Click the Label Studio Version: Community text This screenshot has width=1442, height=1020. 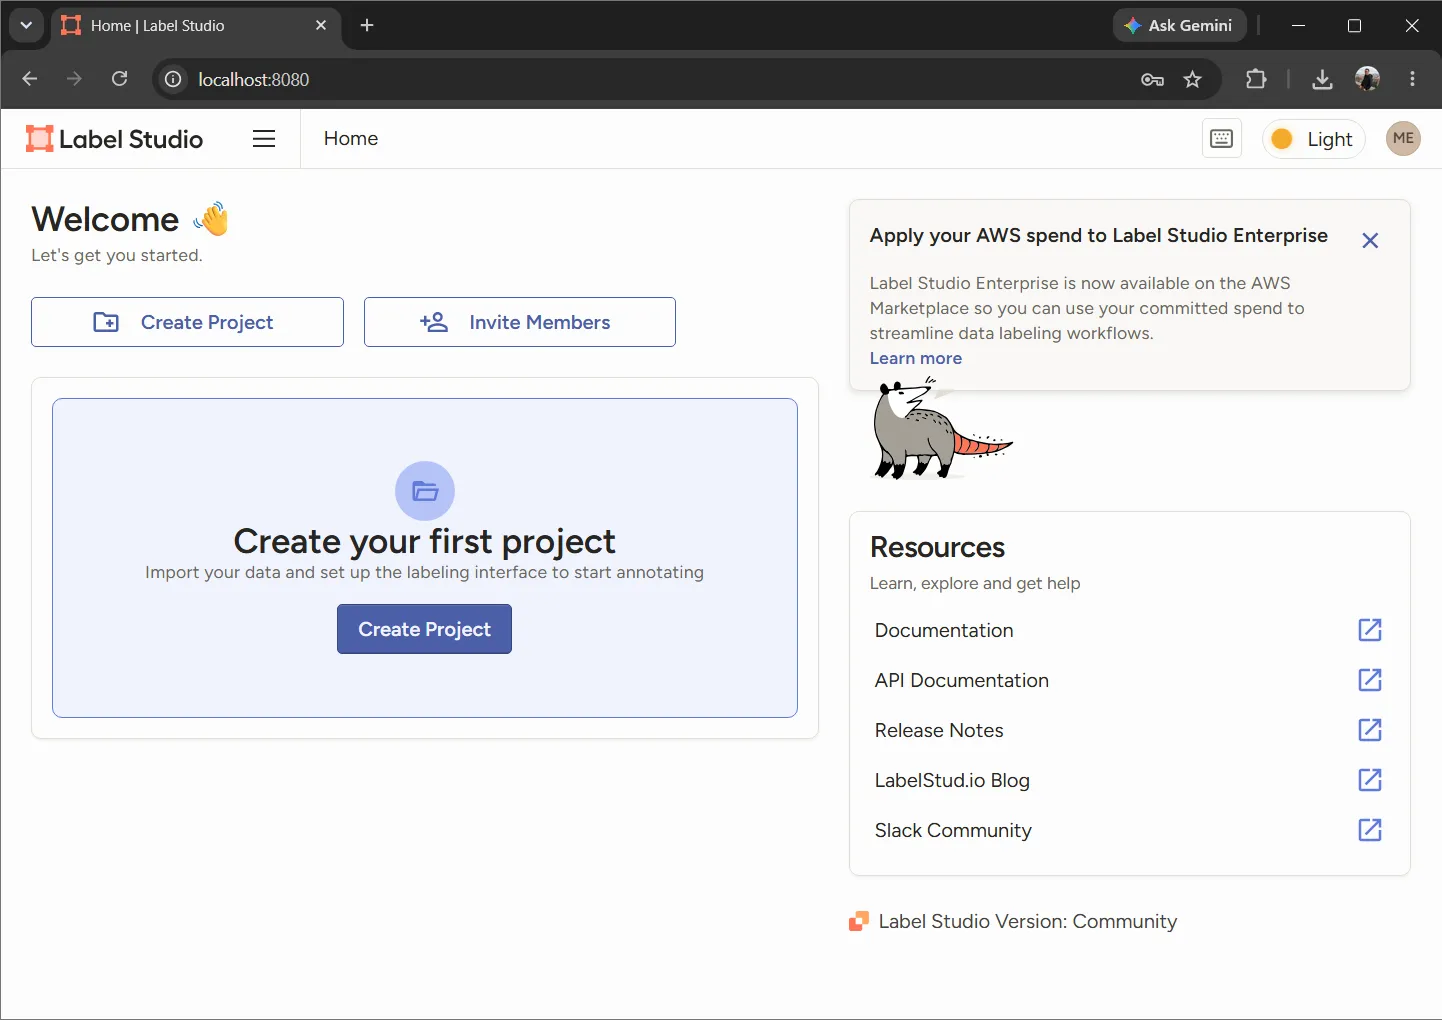coord(1028,921)
